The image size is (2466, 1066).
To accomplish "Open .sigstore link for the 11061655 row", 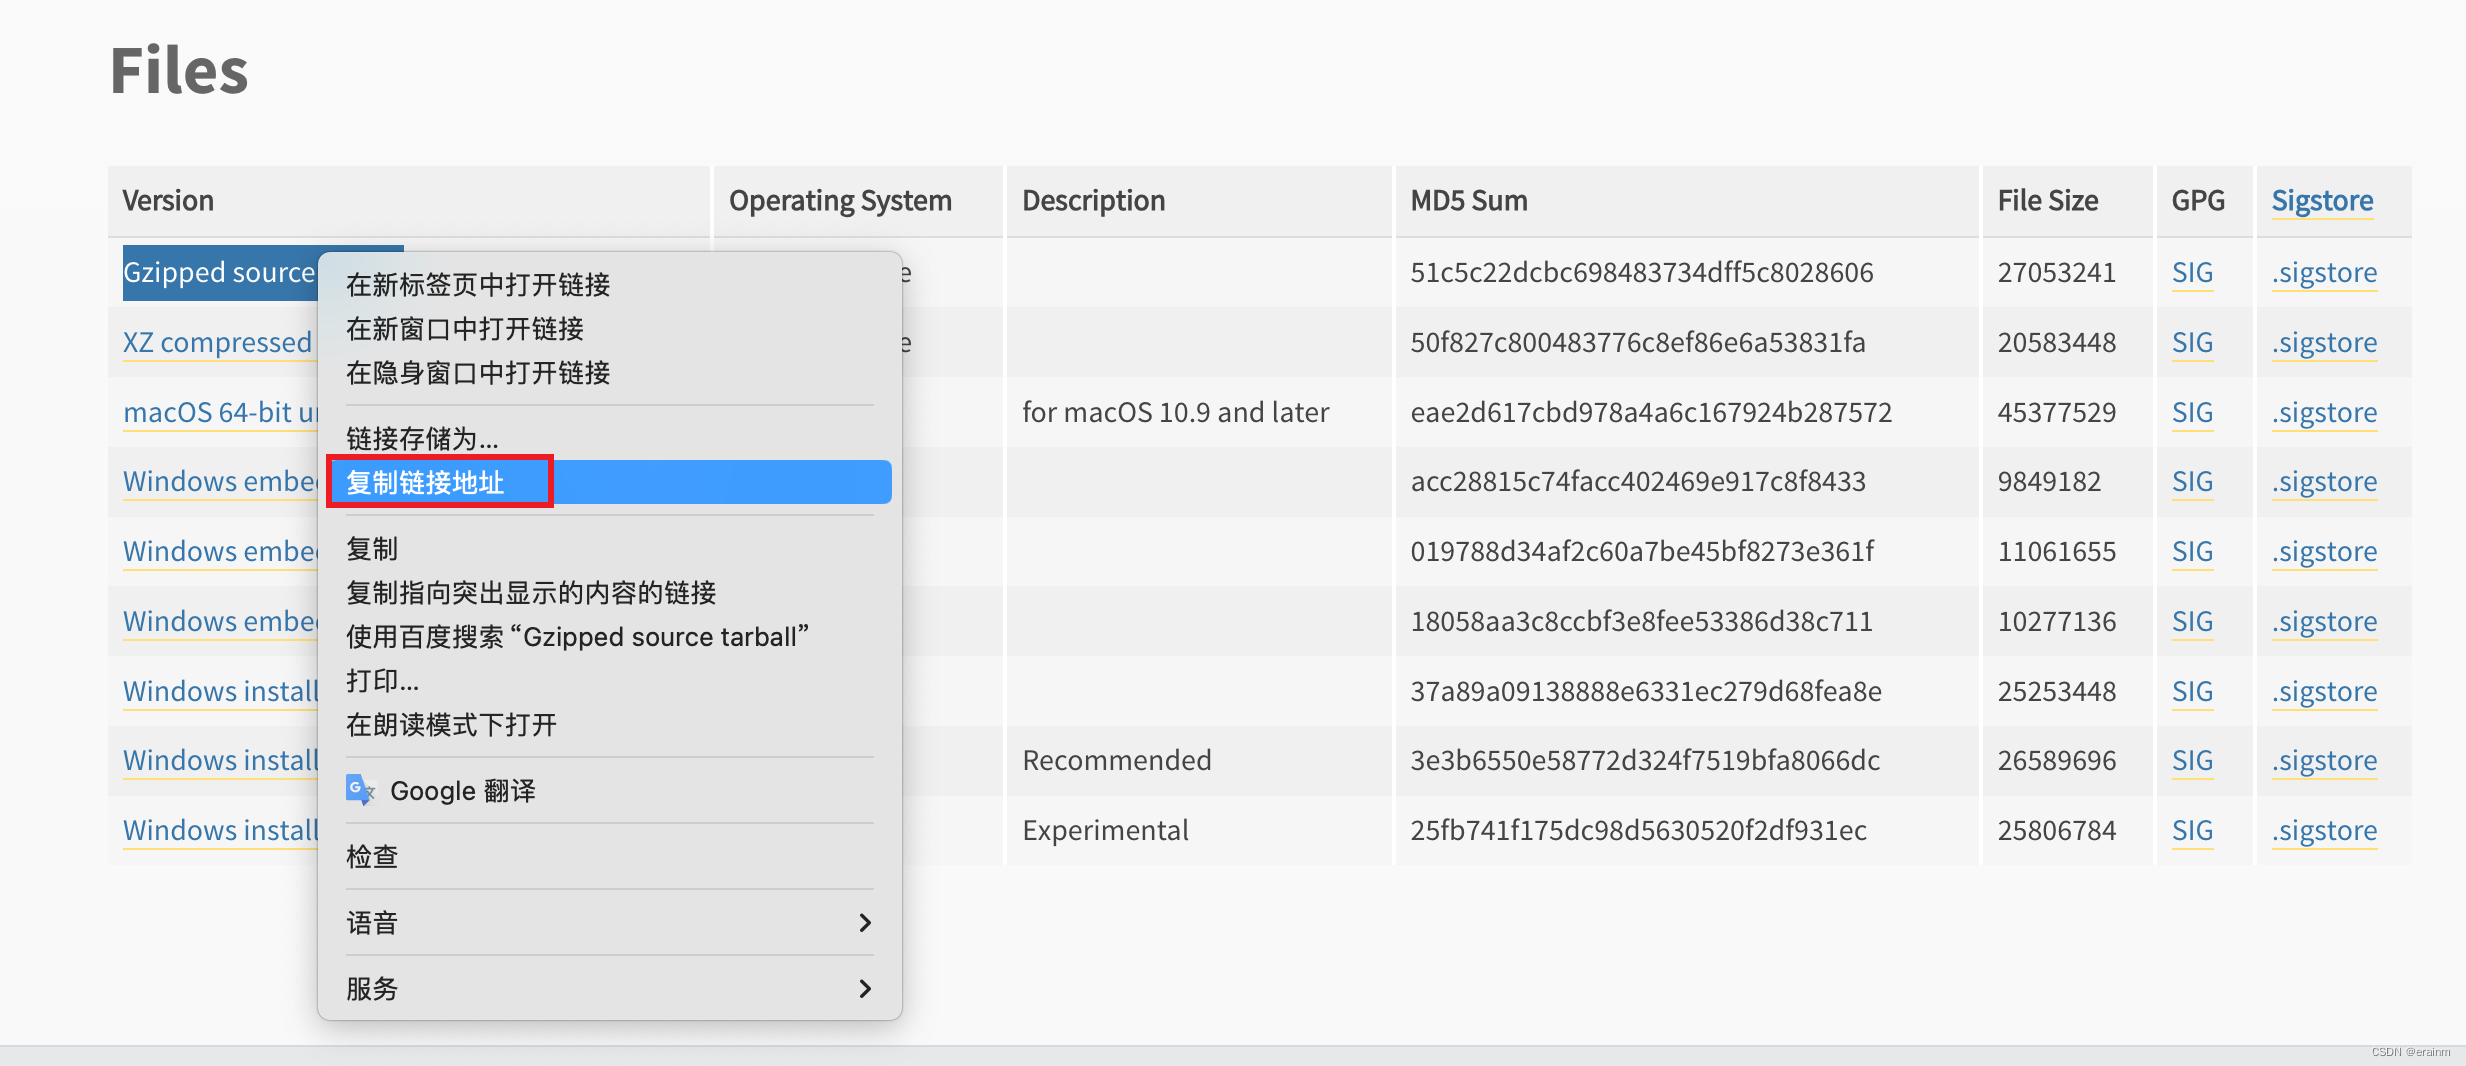I will click(2324, 551).
